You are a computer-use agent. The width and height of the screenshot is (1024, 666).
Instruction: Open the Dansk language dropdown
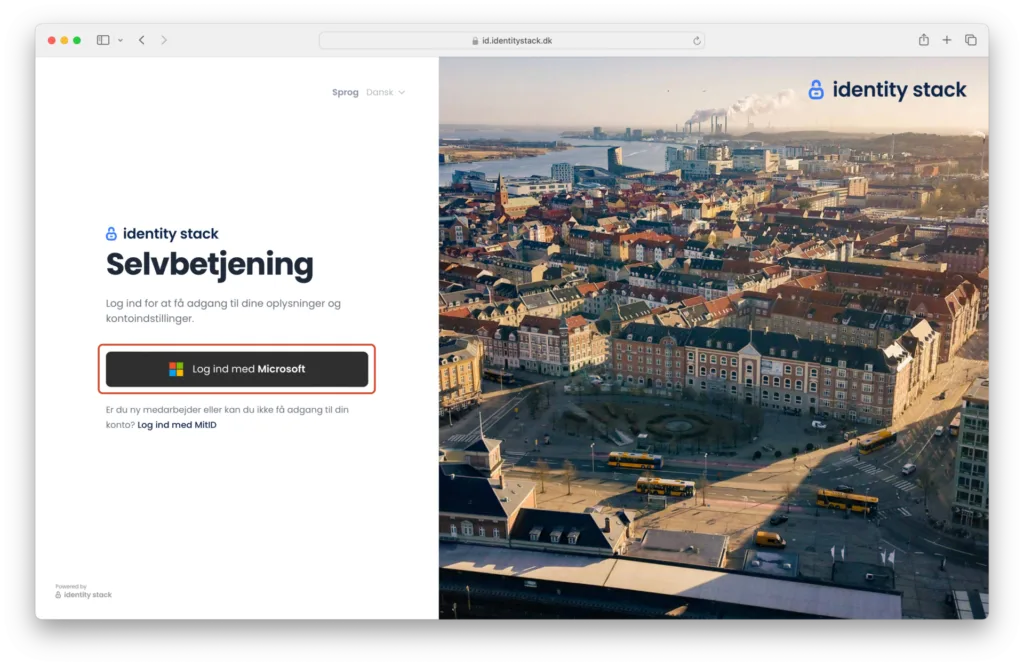pos(385,92)
